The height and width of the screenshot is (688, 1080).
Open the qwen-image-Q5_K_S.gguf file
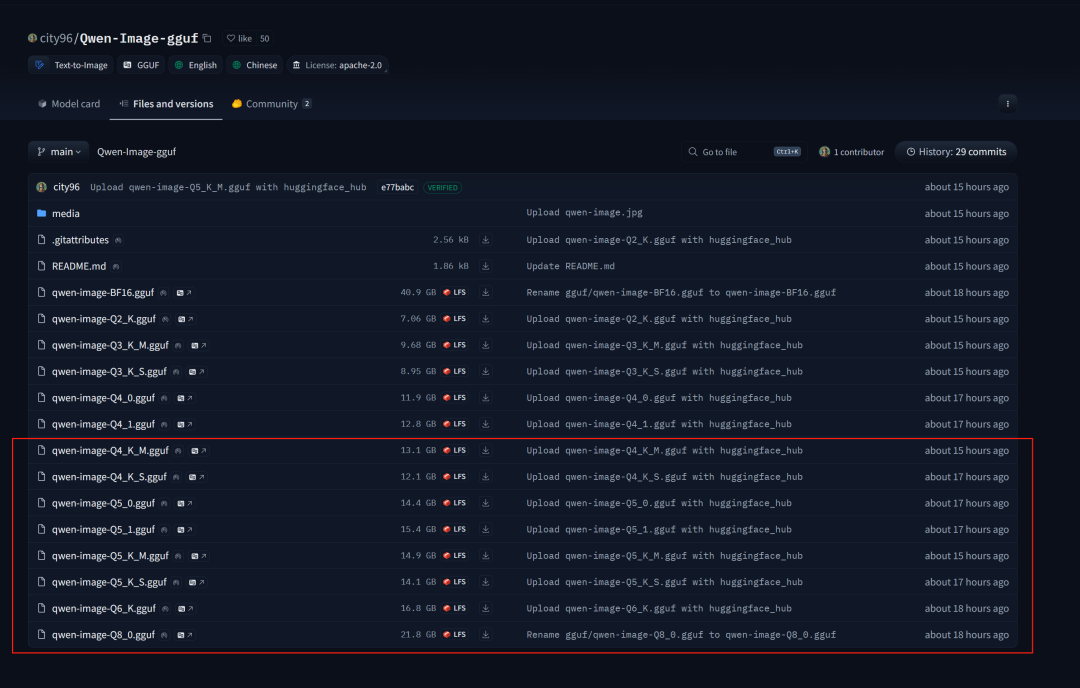(x=109, y=582)
